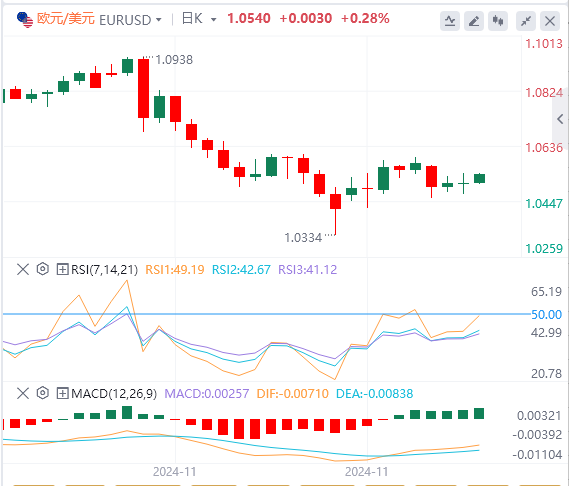569x486 pixels.
Task: Expand the EURUSD symbol dropdown
Action: [x=159, y=20]
